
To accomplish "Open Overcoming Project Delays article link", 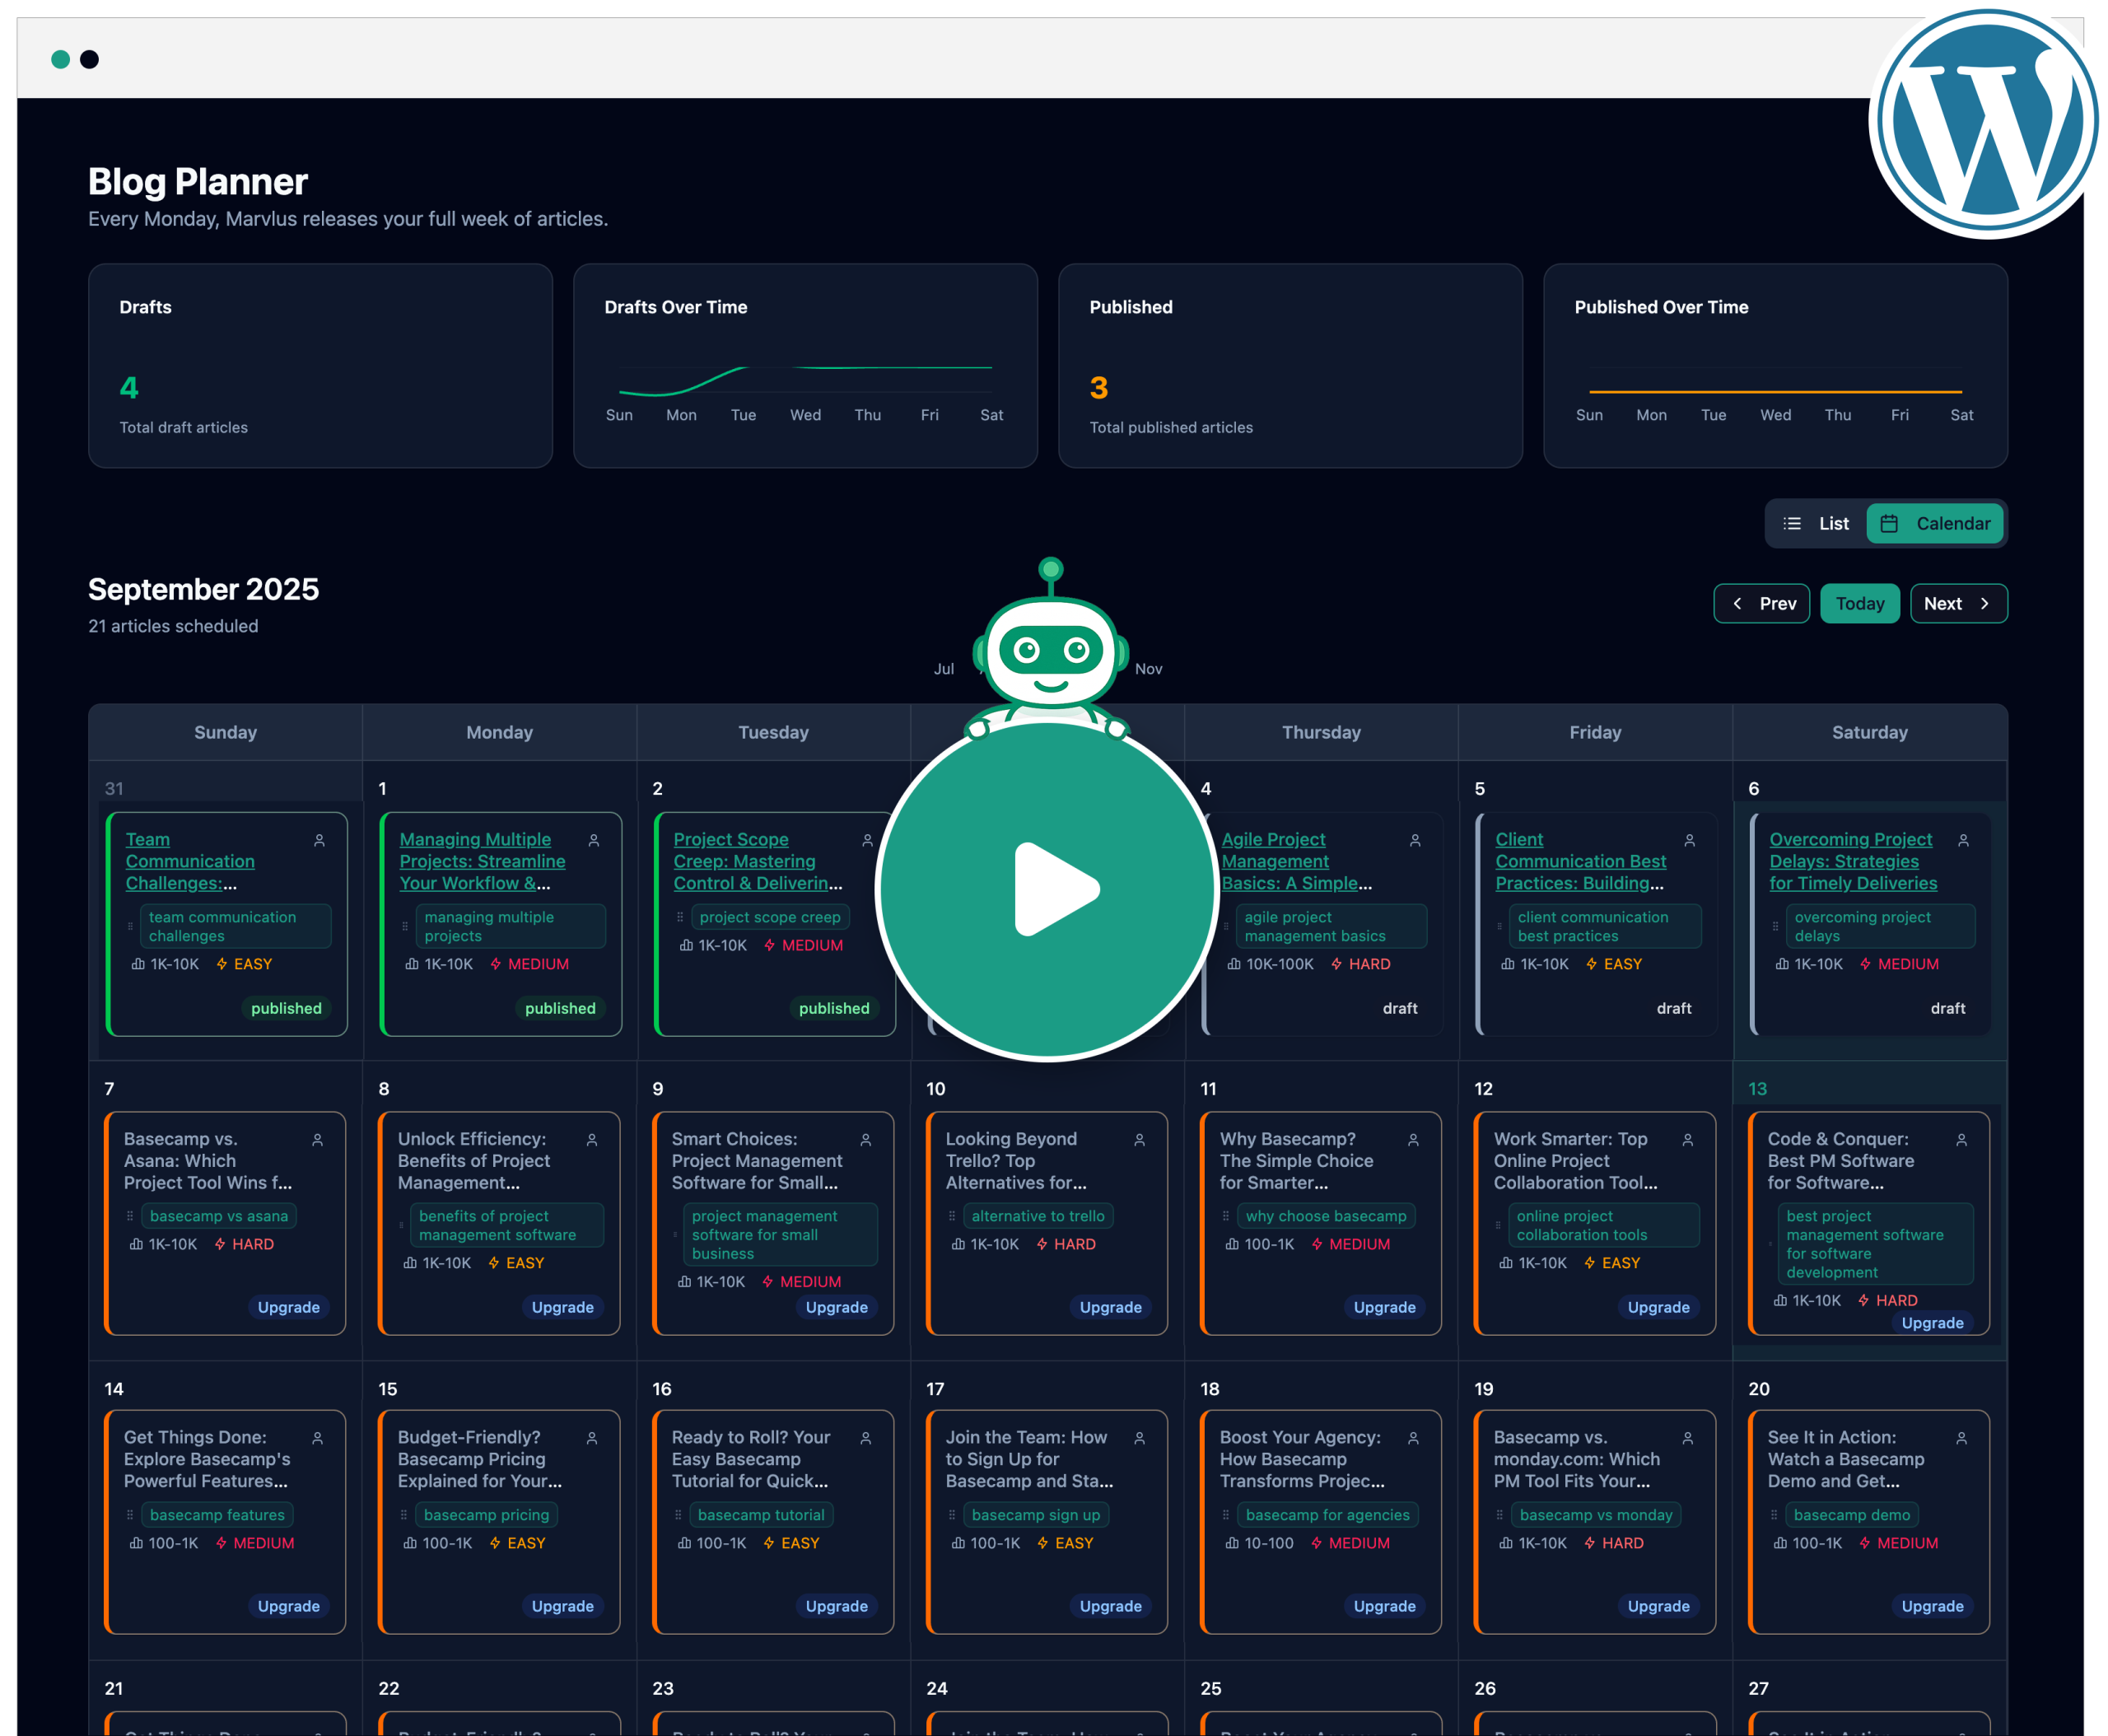I will click(x=1853, y=861).
